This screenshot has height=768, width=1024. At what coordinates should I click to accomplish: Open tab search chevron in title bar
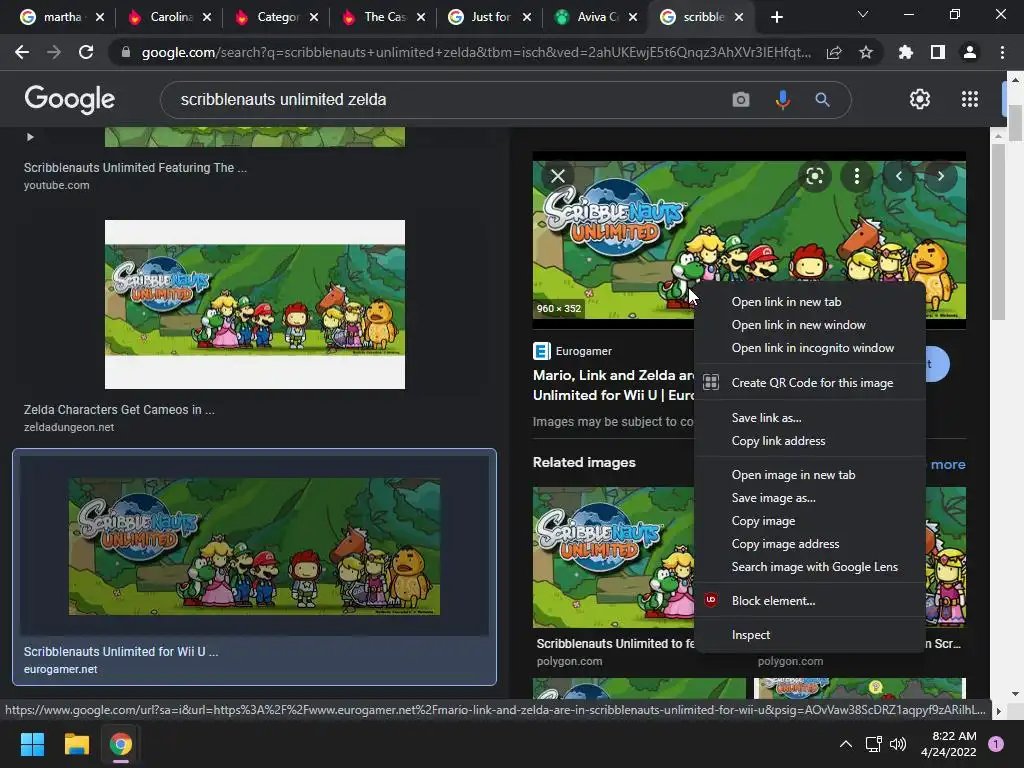point(863,14)
